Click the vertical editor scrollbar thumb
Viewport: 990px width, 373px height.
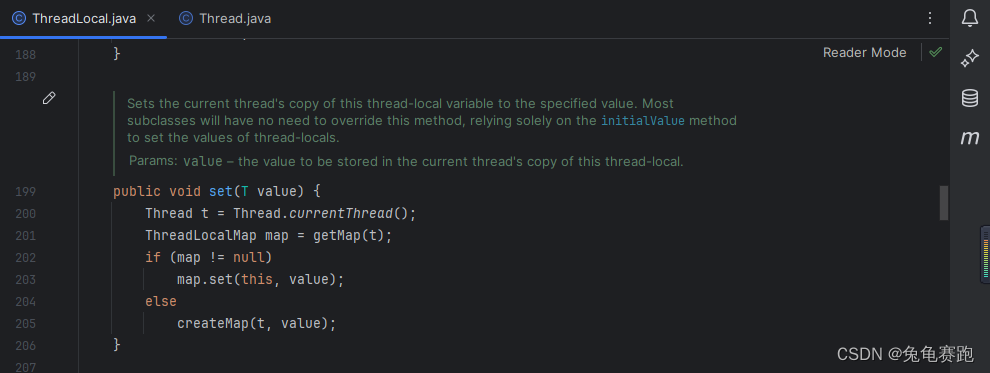[x=944, y=203]
